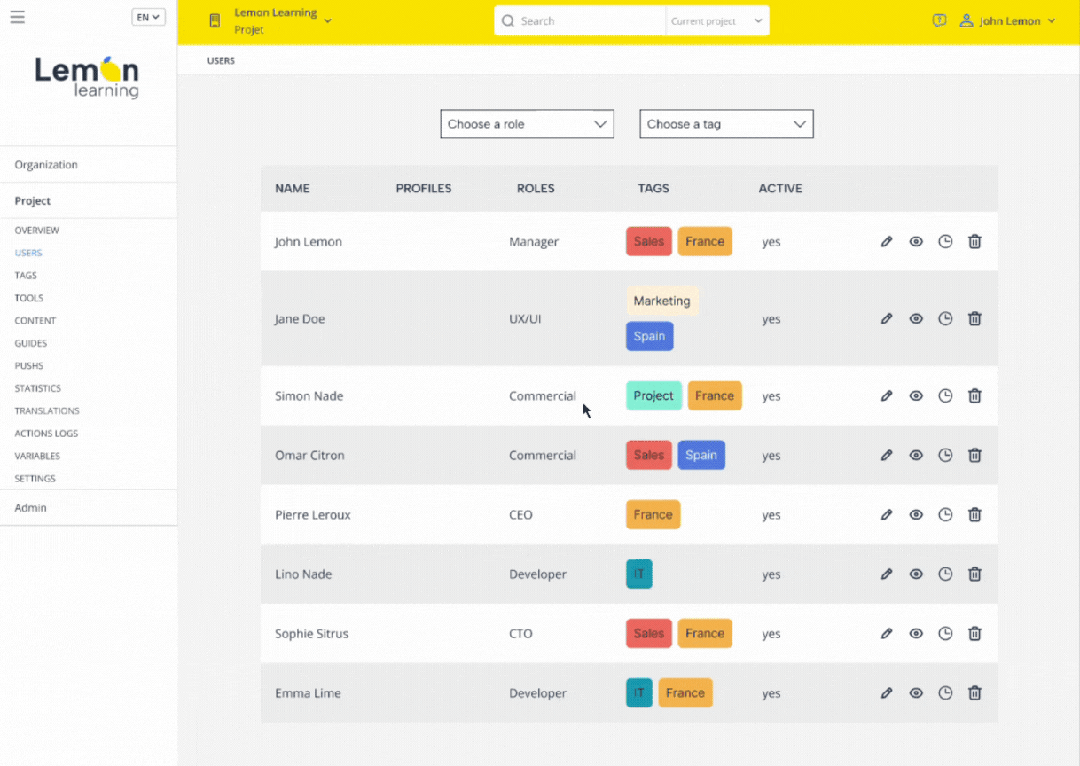Delete Omar Citron with trash icon
This screenshot has height=766, width=1080.
point(975,455)
